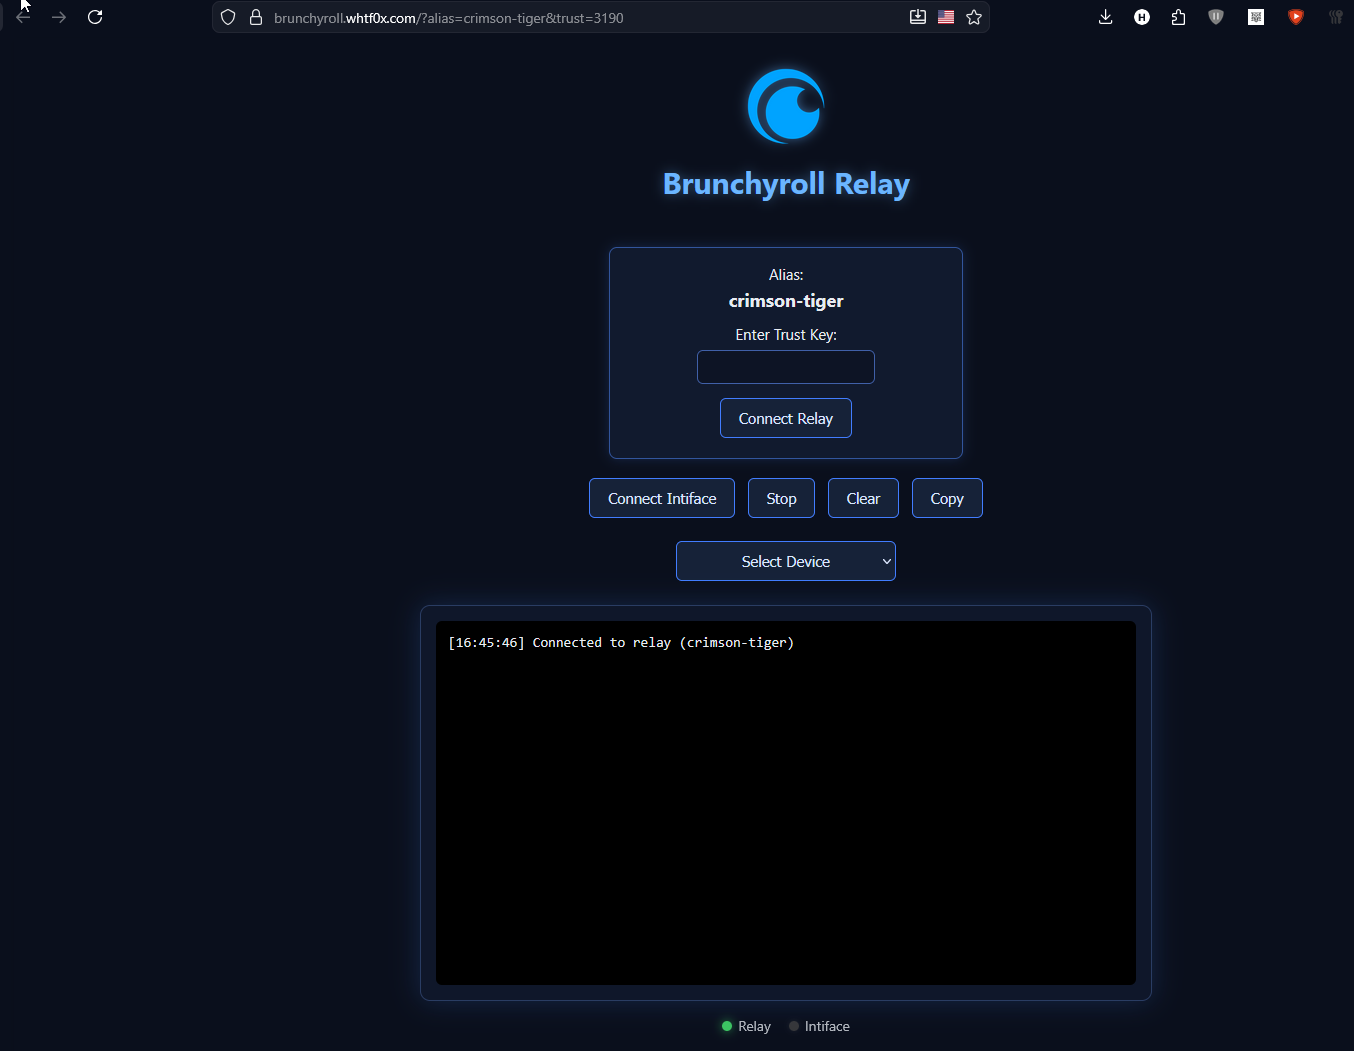The width and height of the screenshot is (1354, 1051).
Task: Bookmark this page with the star icon
Action: [x=974, y=17]
